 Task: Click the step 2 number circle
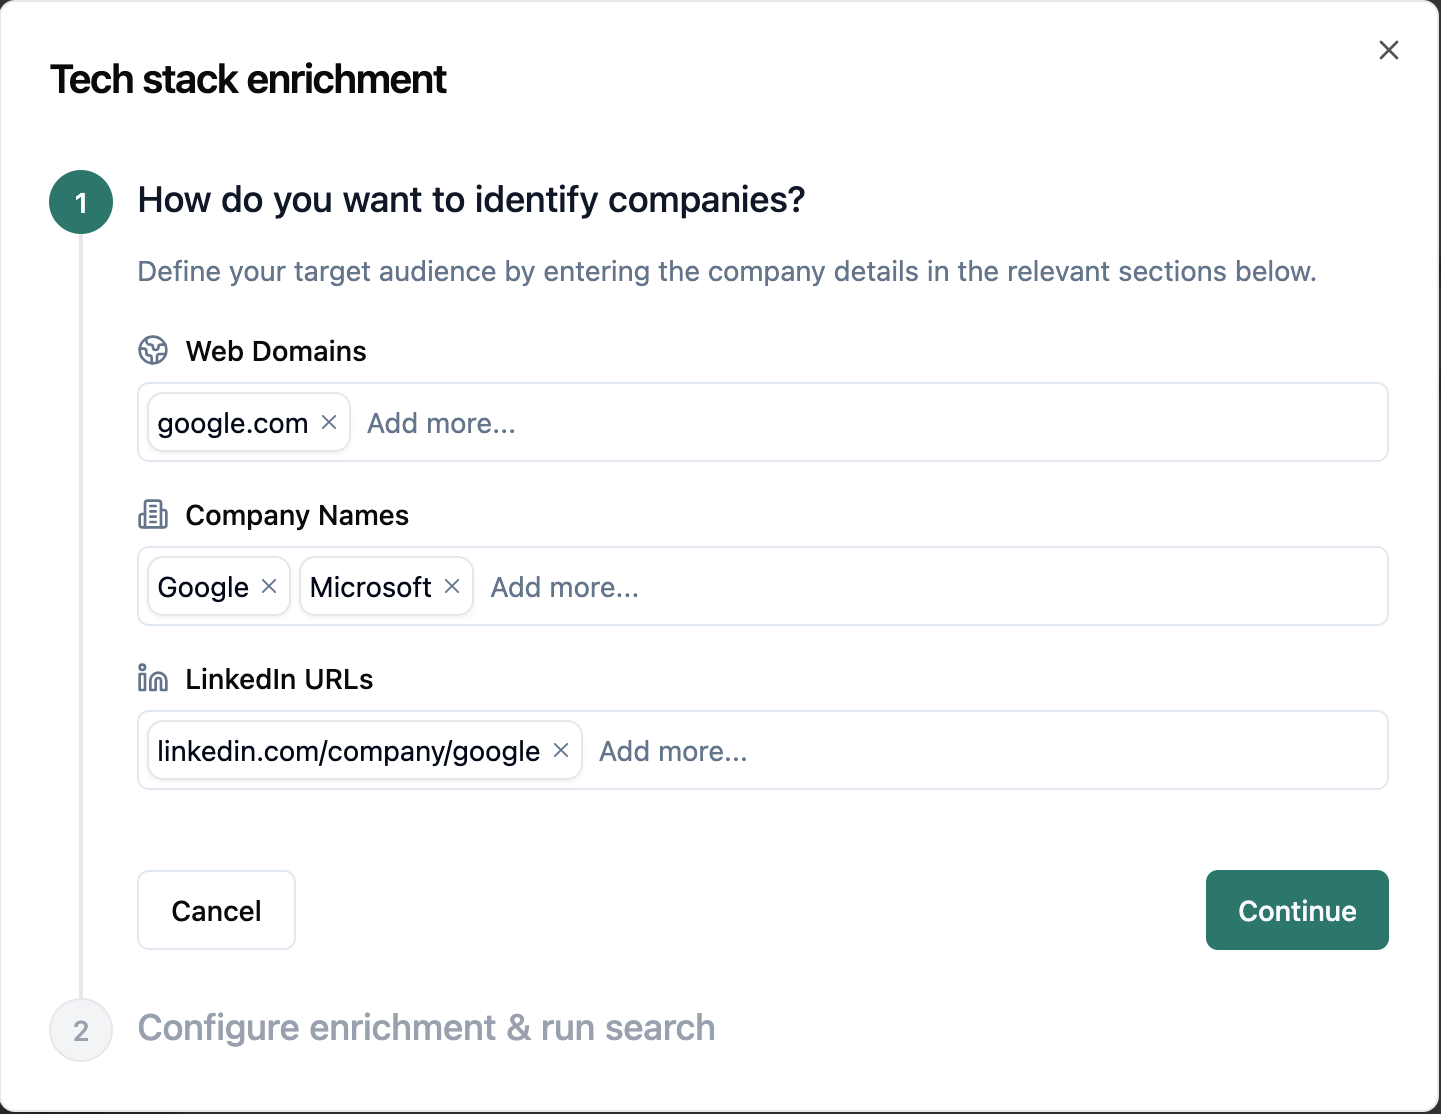pos(81,1030)
